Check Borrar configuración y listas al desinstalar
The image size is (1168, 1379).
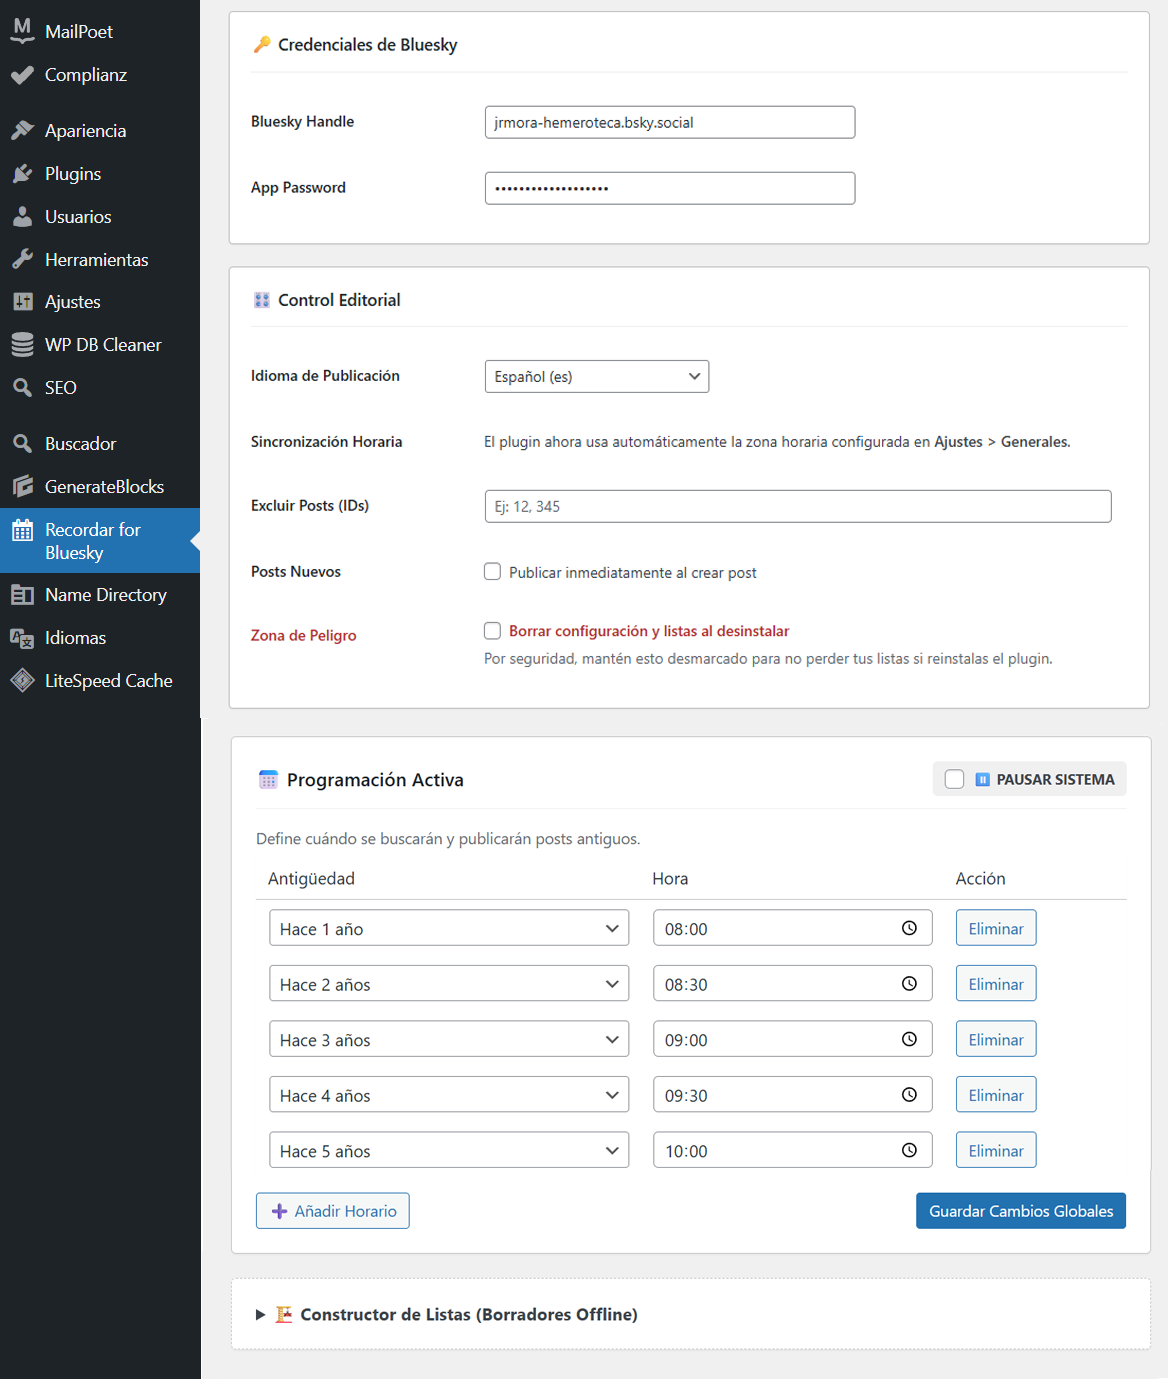pos(492,631)
